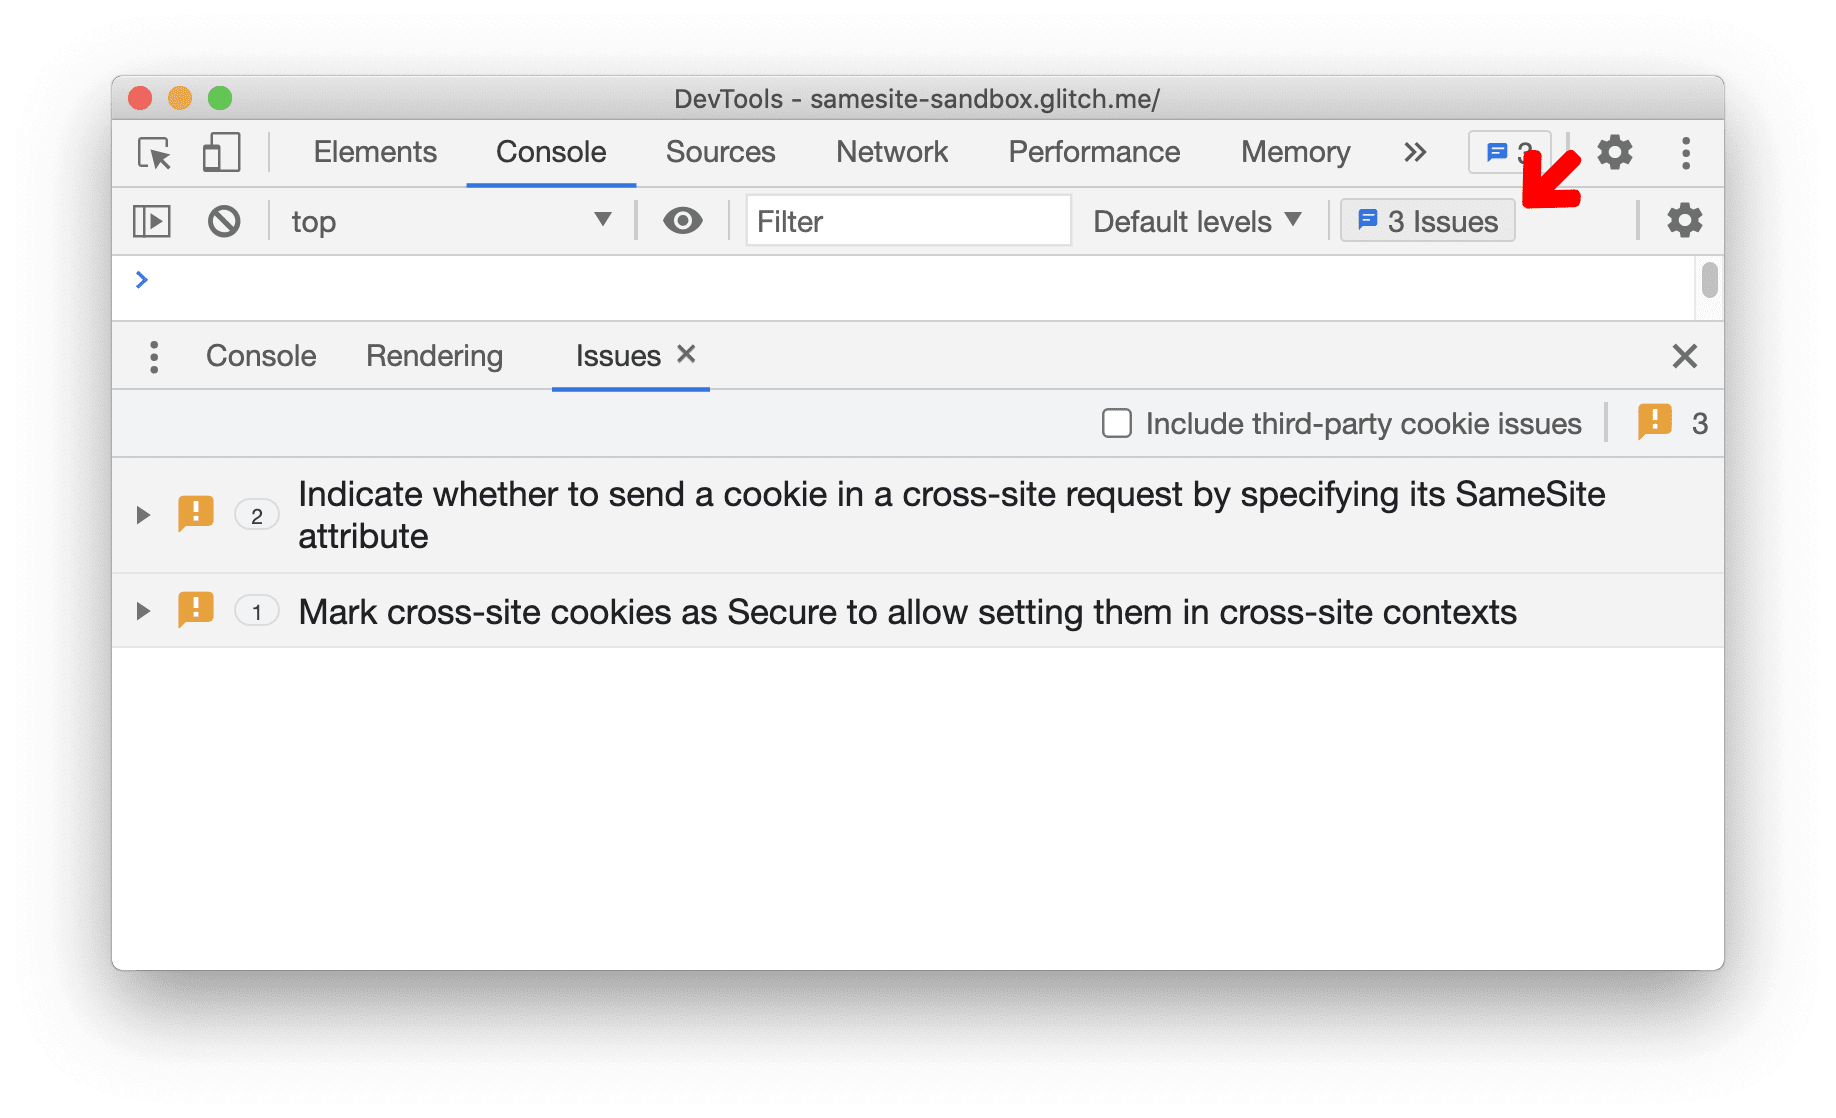Open console settings gear
The height and width of the screenshot is (1118, 1836).
[1684, 221]
